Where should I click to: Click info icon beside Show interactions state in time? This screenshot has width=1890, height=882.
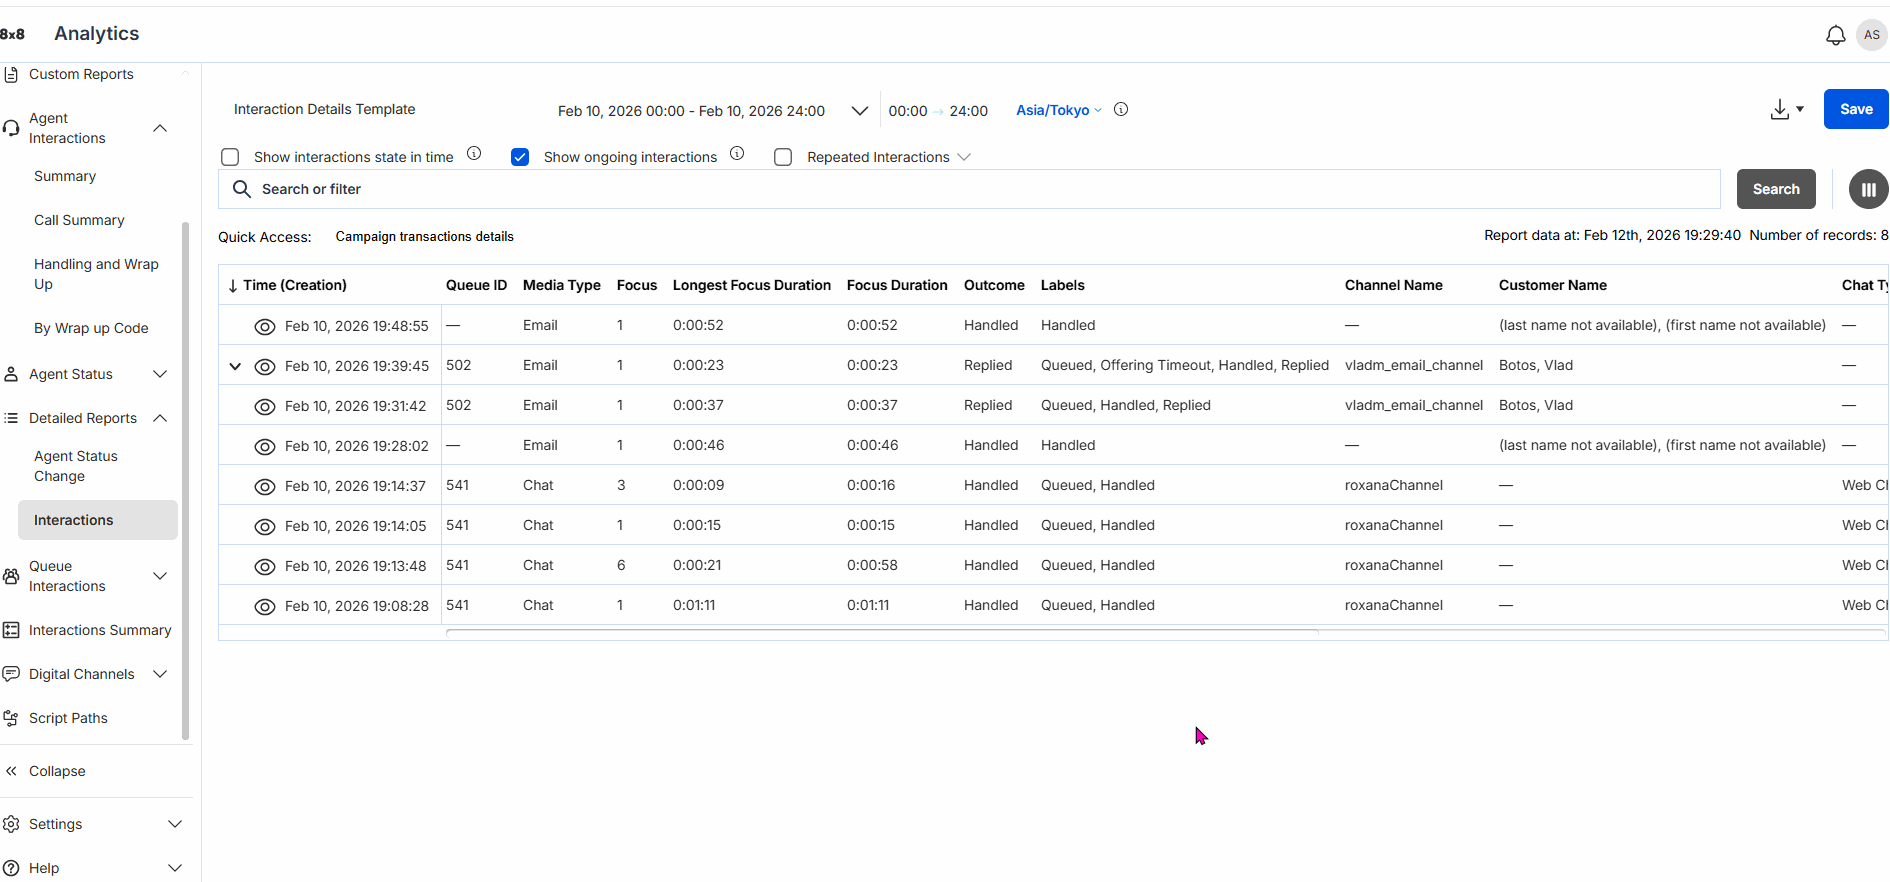pyautogui.click(x=474, y=154)
